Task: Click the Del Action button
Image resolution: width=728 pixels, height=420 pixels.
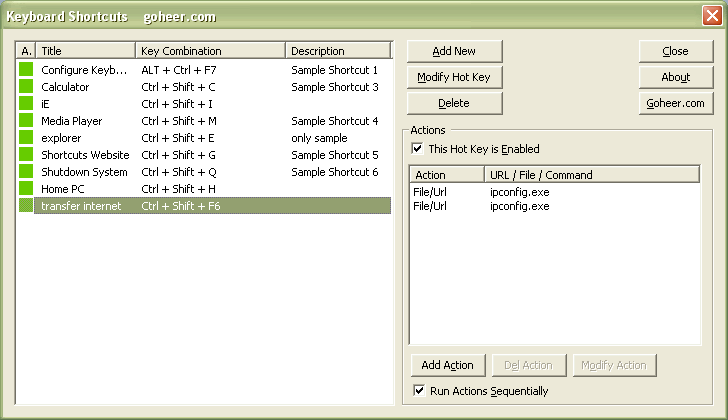Action: click(529, 365)
